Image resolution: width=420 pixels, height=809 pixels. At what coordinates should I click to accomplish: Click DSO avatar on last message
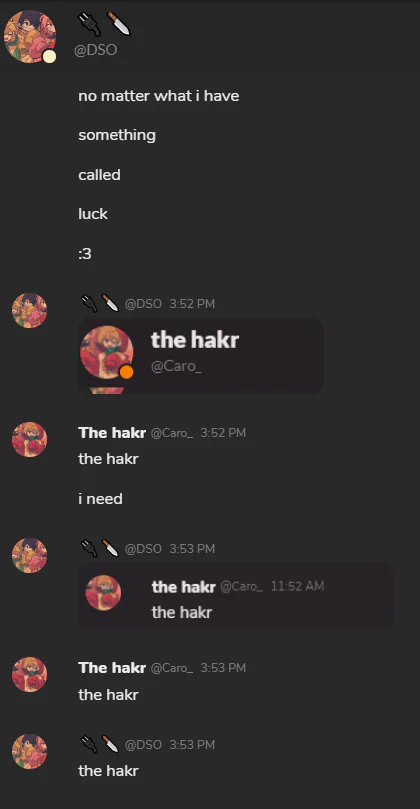point(29,751)
